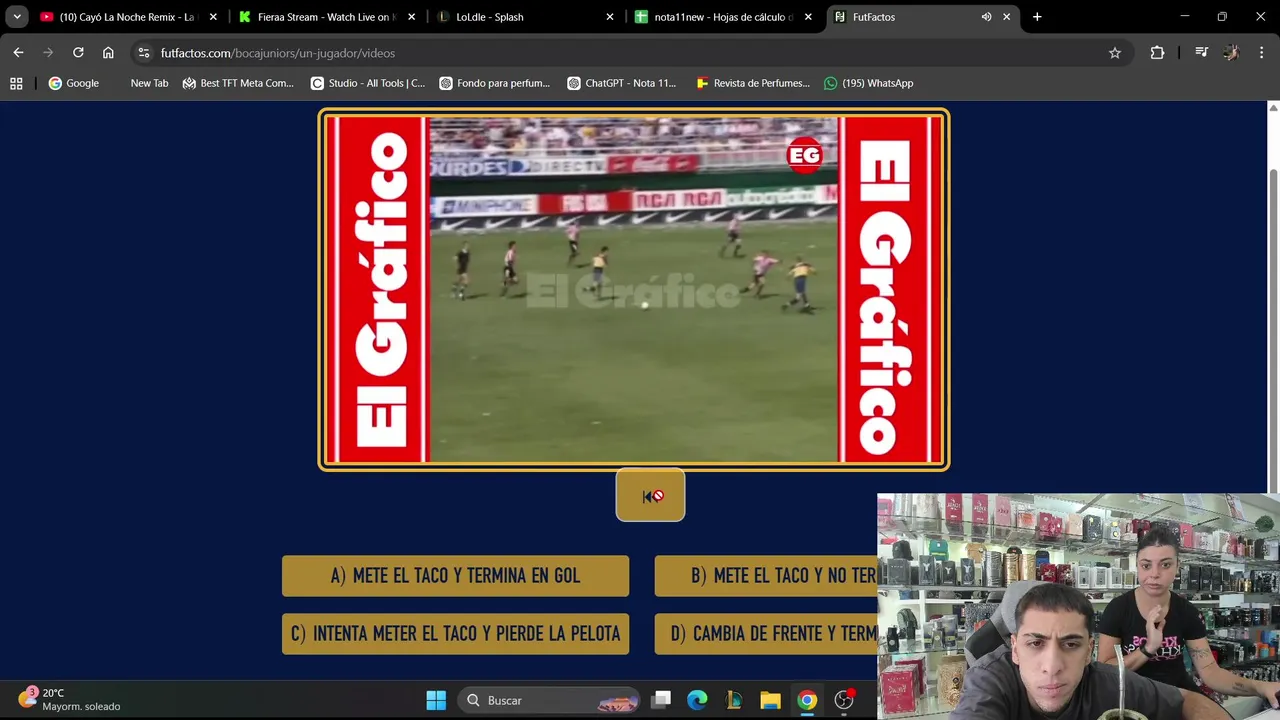
Task: Bookmark this page with the star icon
Action: pyautogui.click(x=1115, y=53)
